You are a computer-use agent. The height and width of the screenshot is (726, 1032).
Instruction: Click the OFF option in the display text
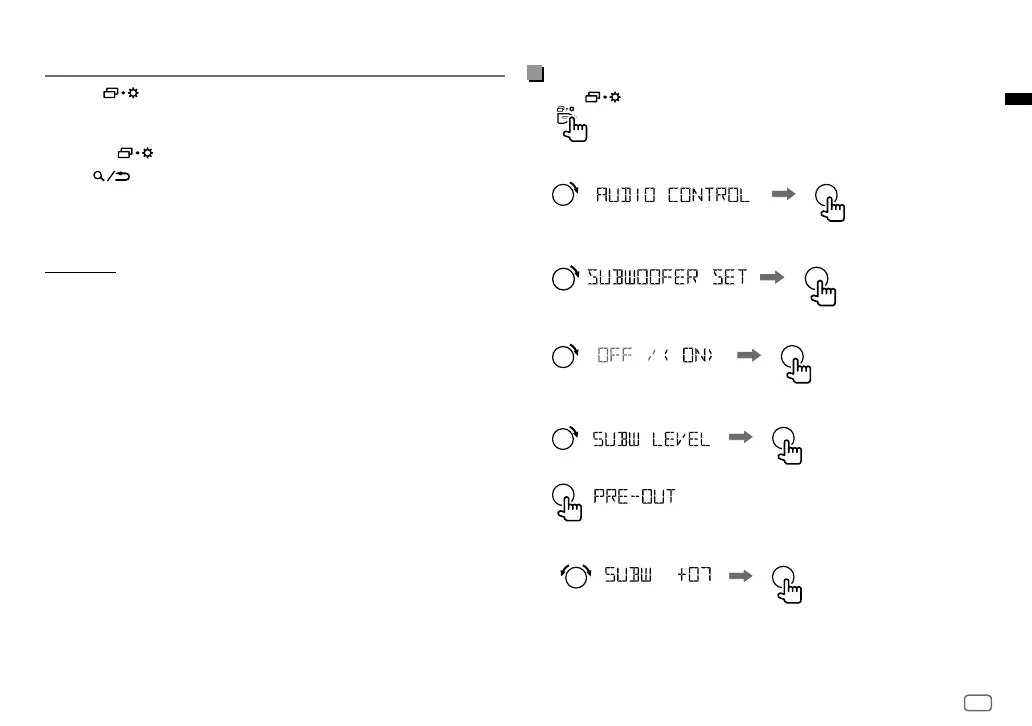click(615, 355)
